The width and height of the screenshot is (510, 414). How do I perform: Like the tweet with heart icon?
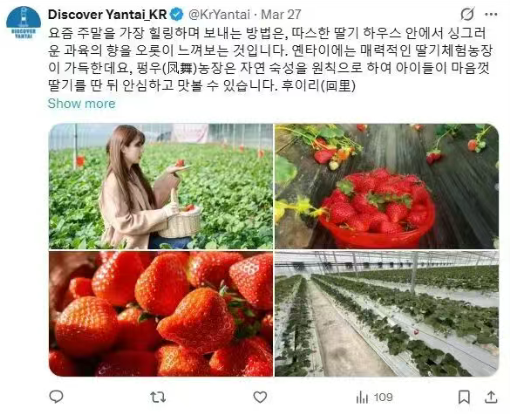click(x=260, y=397)
